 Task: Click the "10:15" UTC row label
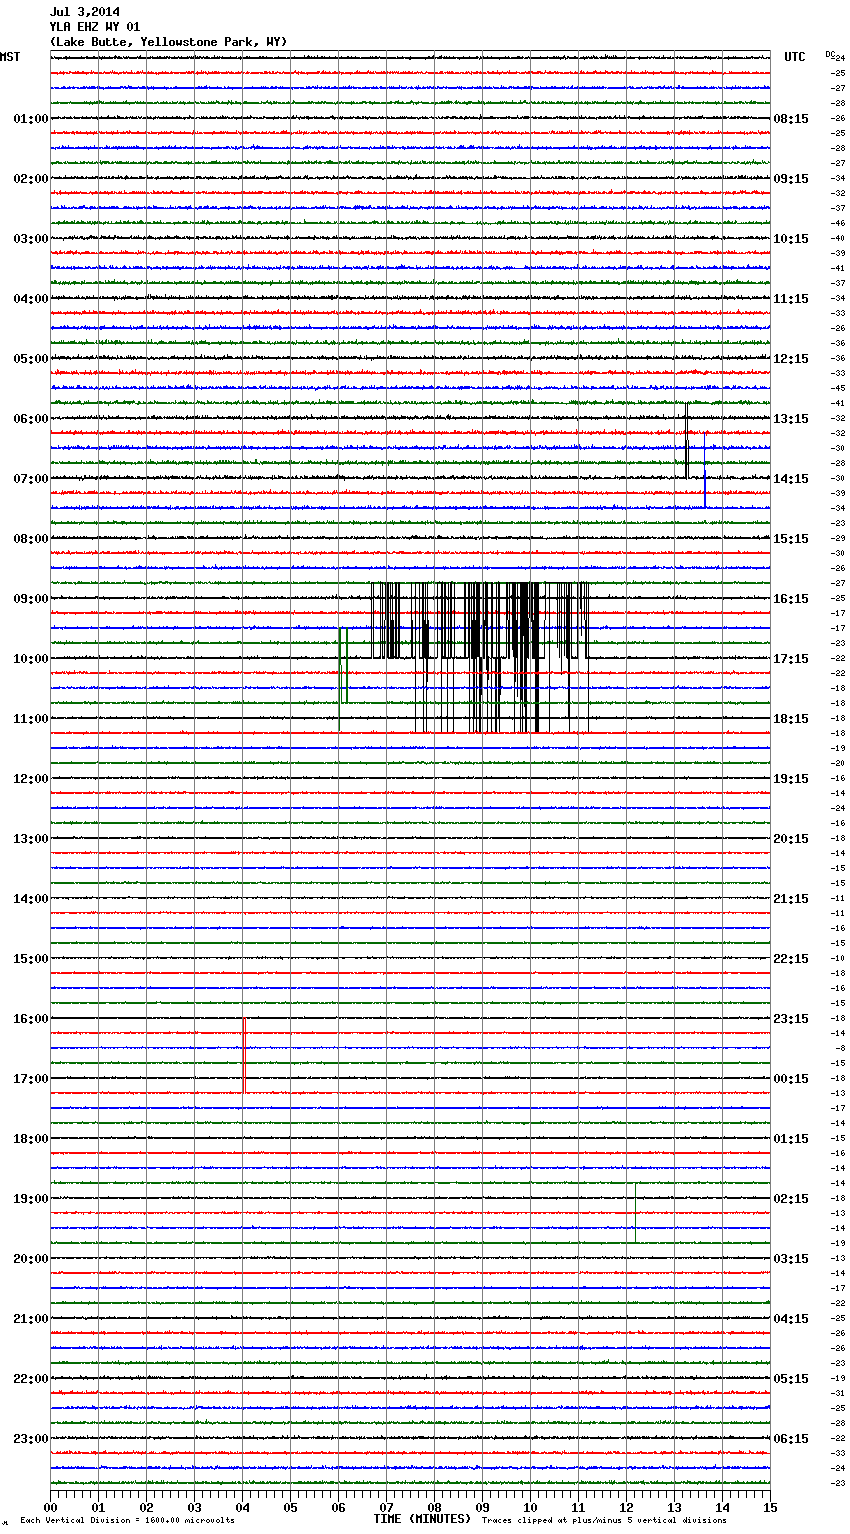791,239
